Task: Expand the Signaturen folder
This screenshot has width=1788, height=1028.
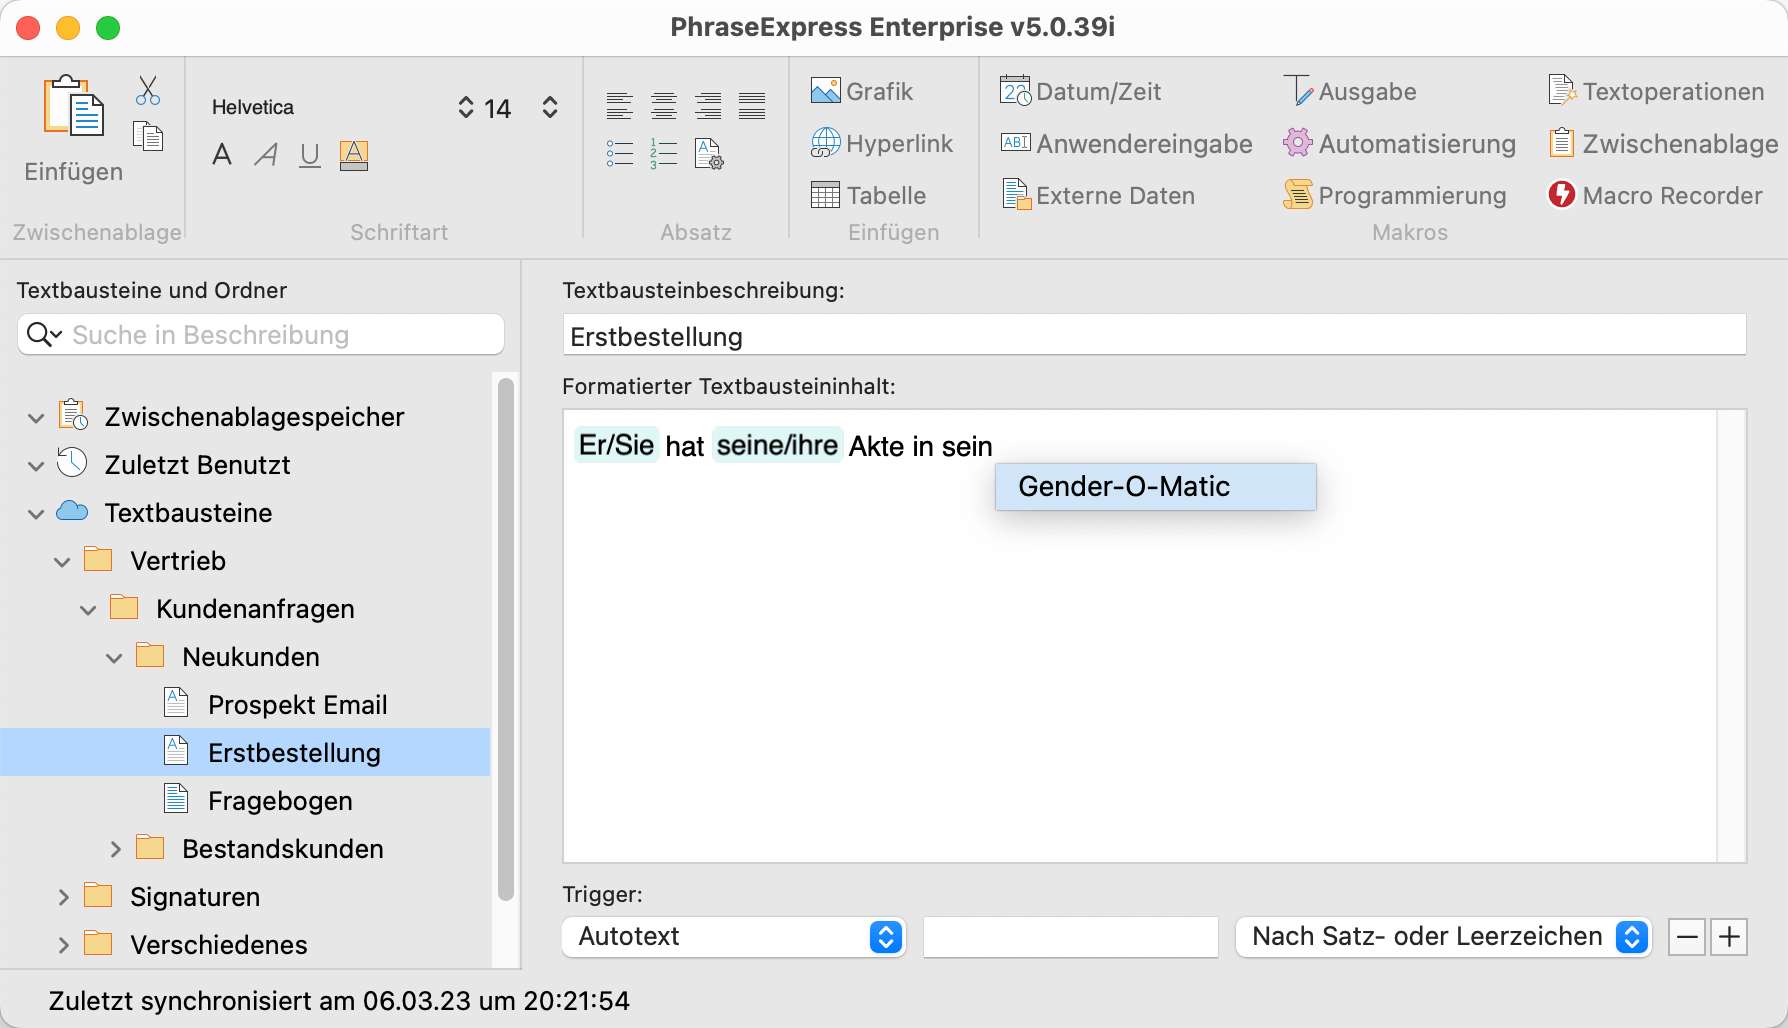Action: tap(63, 897)
